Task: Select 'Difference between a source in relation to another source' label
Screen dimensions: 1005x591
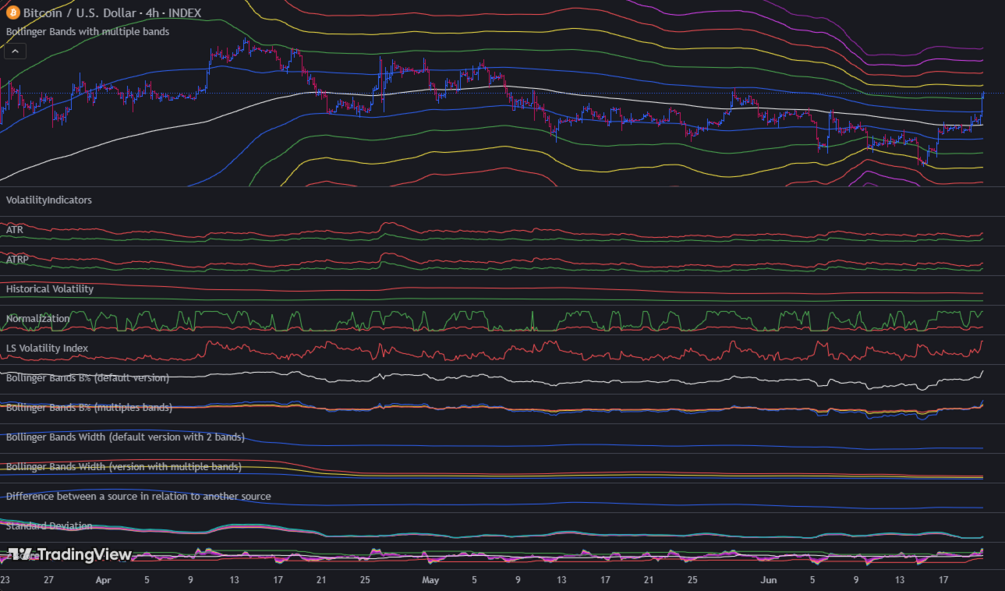Action: 138,496
